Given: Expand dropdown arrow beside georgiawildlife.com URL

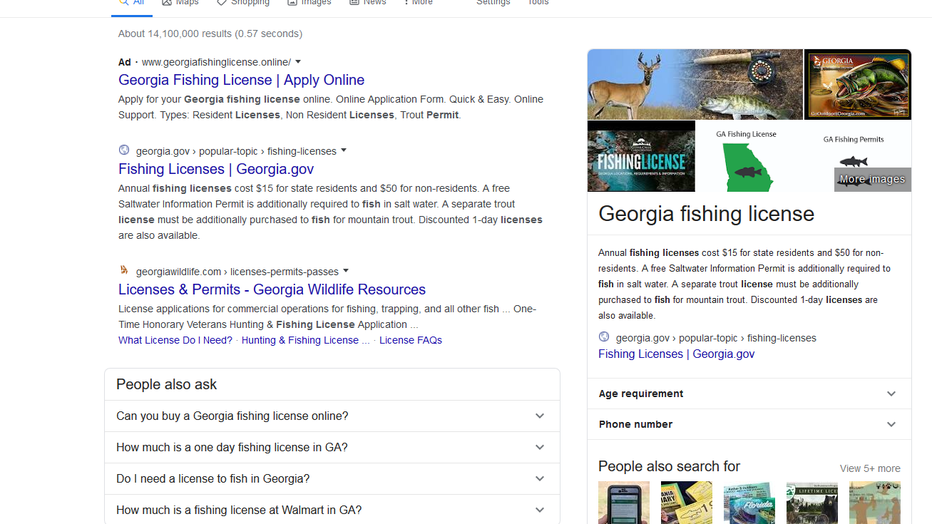Looking at the screenshot, I should point(345,272).
